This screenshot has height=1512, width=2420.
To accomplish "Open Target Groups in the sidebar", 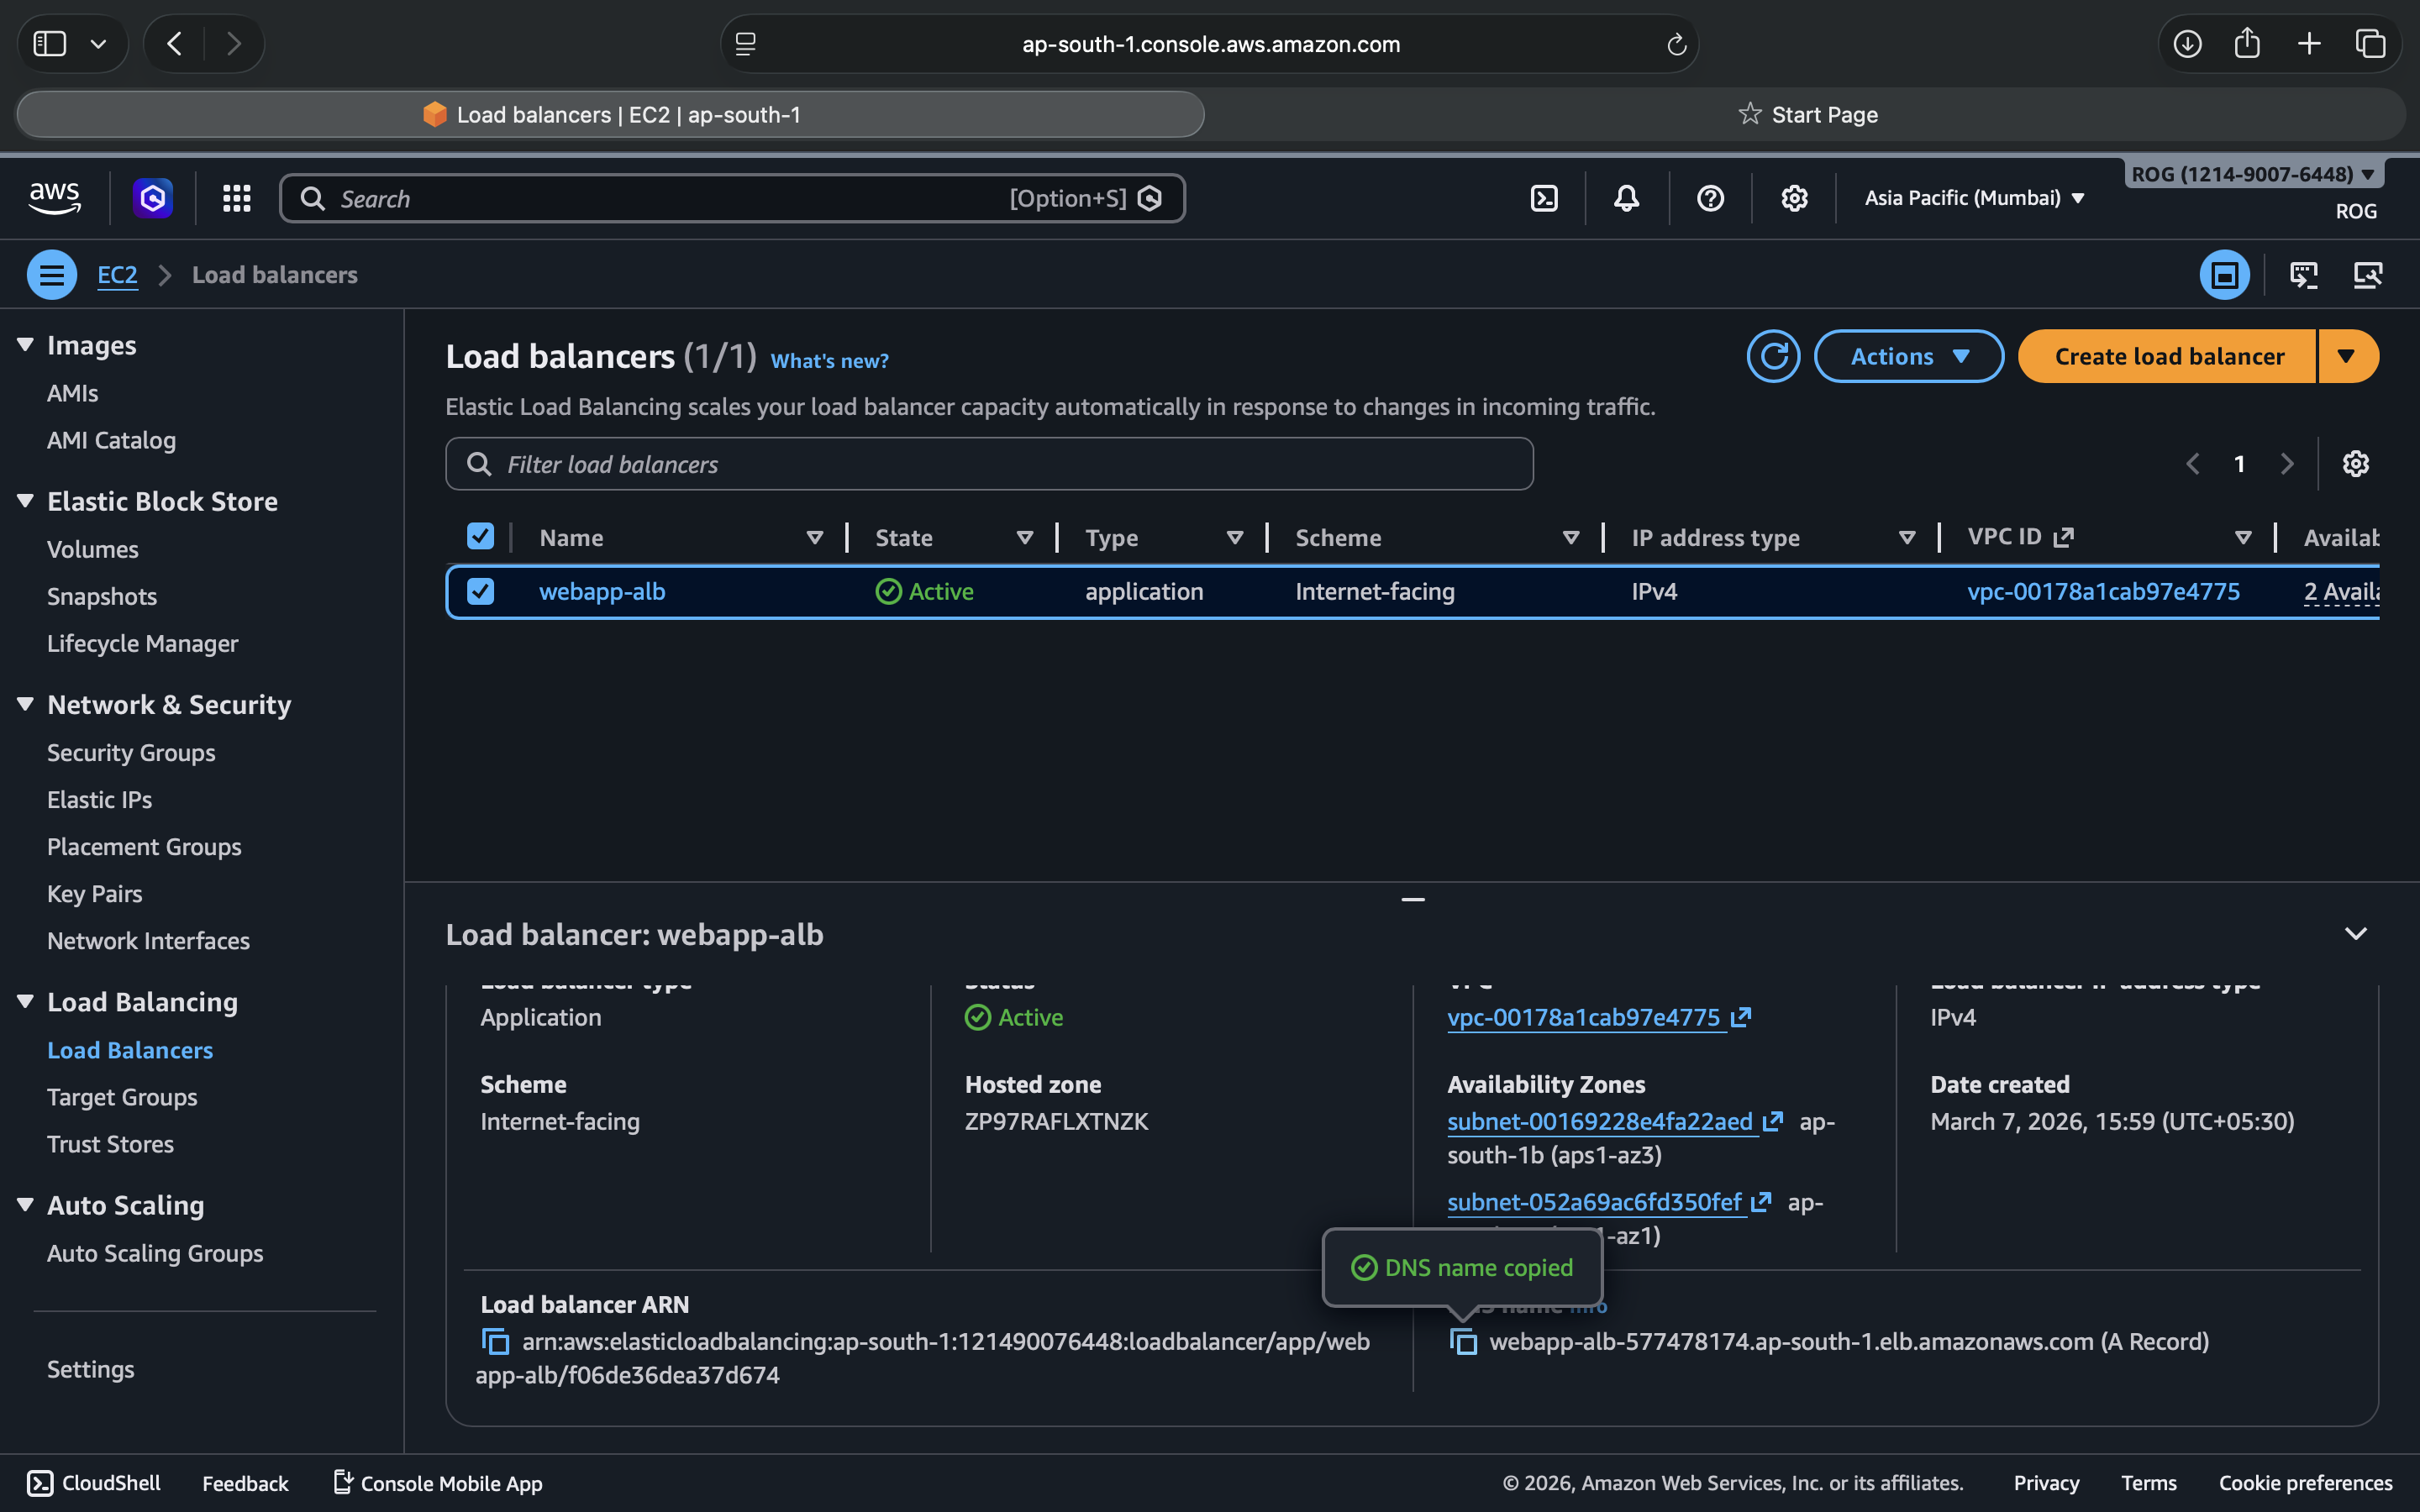I will 122,1097.
